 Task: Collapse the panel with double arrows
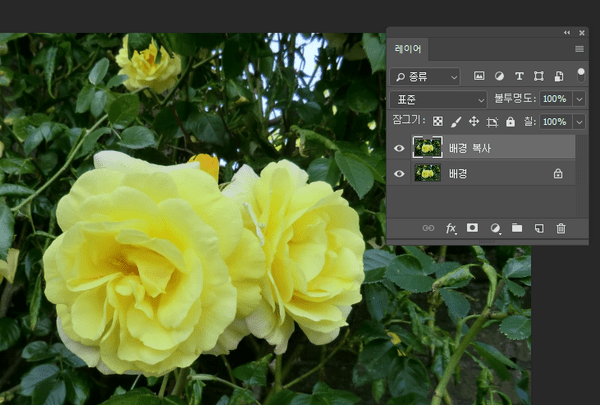[x=568, y=32]
